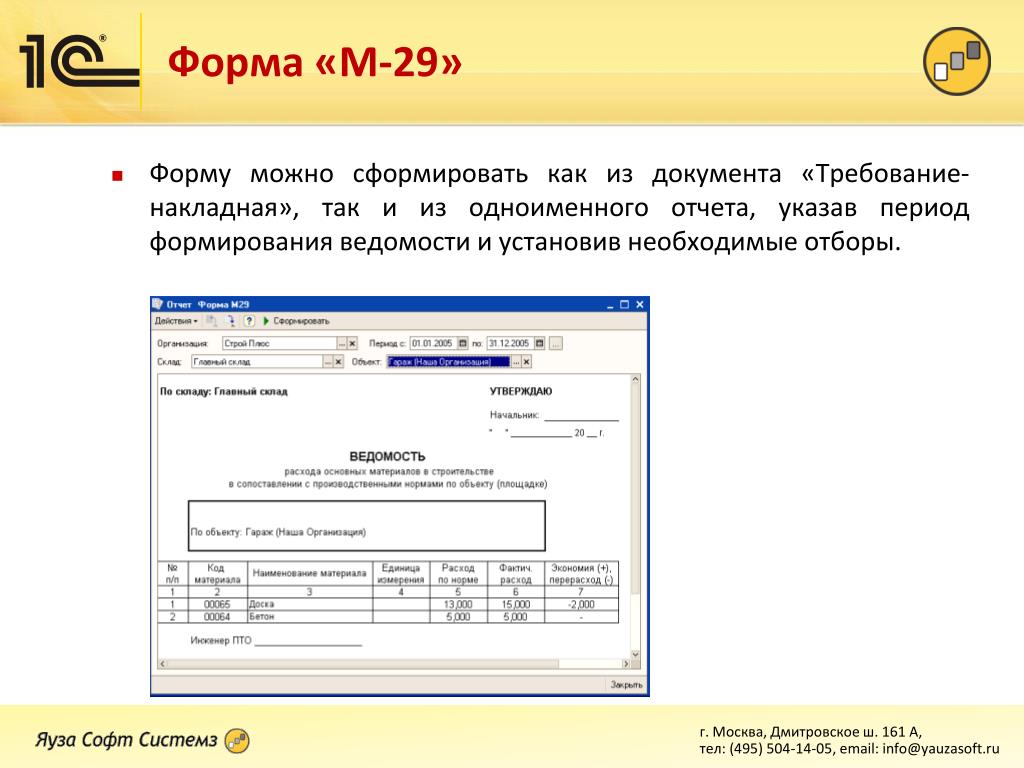Click column header Единица измерения
The height and width of the screenshot is (768, 1024).
[401, 573]
